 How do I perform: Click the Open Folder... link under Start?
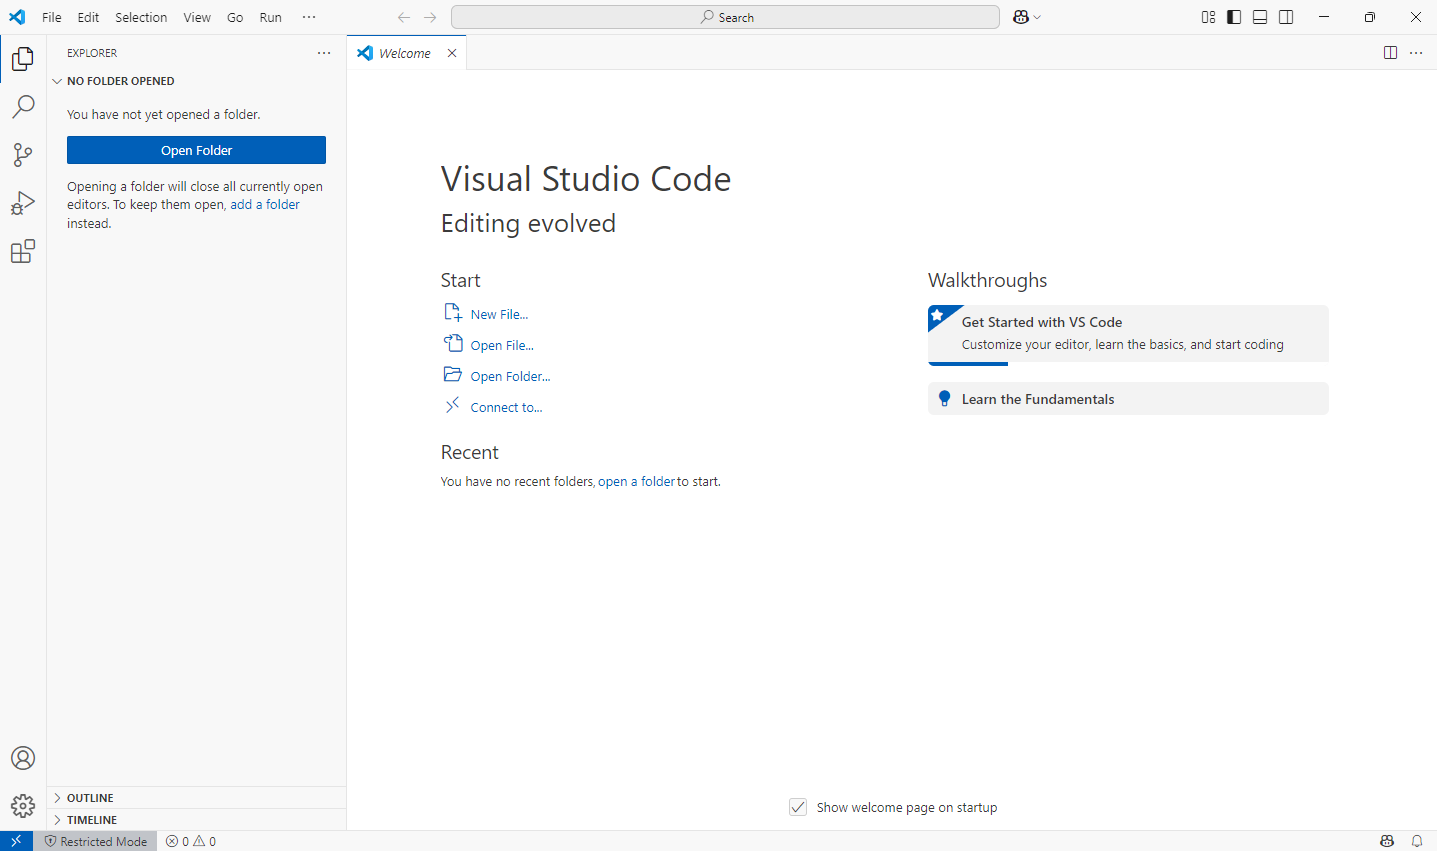(x=510, y=376)
